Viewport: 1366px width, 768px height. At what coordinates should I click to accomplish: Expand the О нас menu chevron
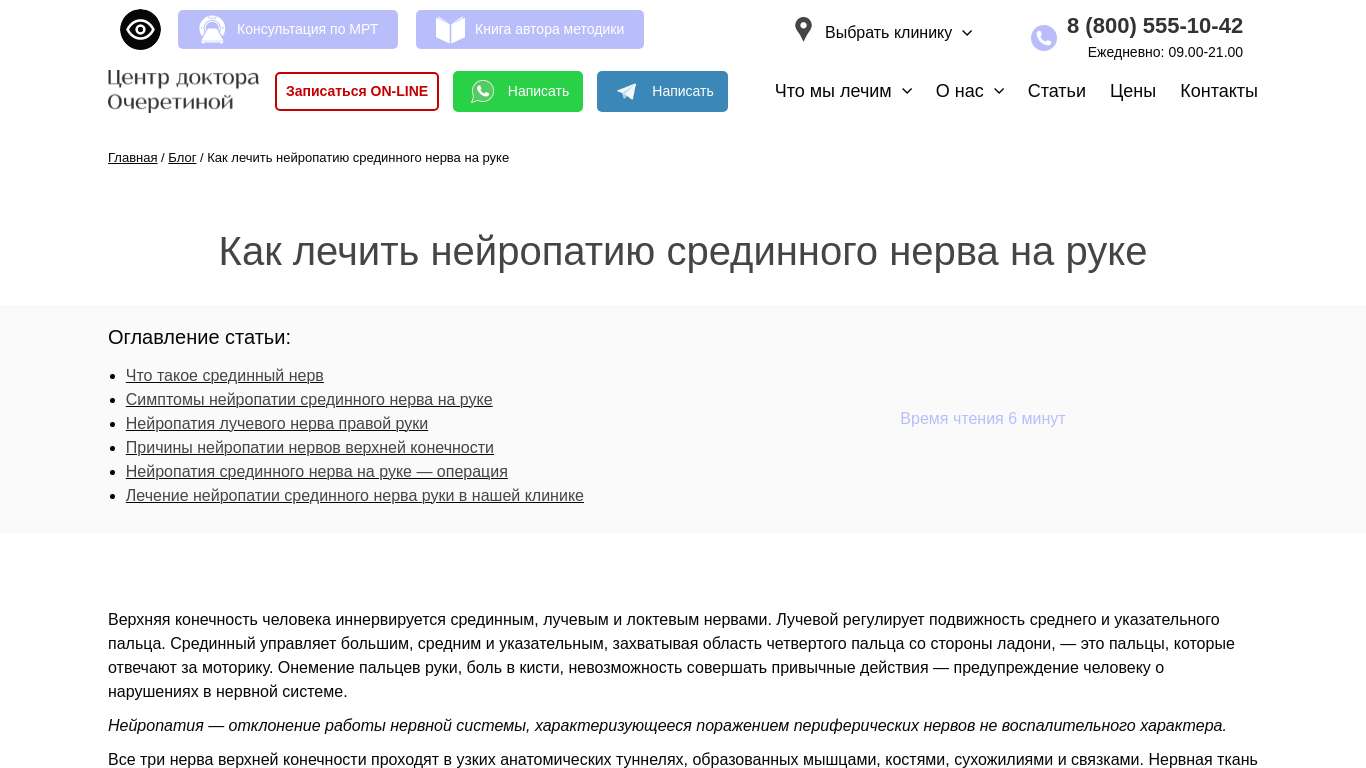point(998,91)
